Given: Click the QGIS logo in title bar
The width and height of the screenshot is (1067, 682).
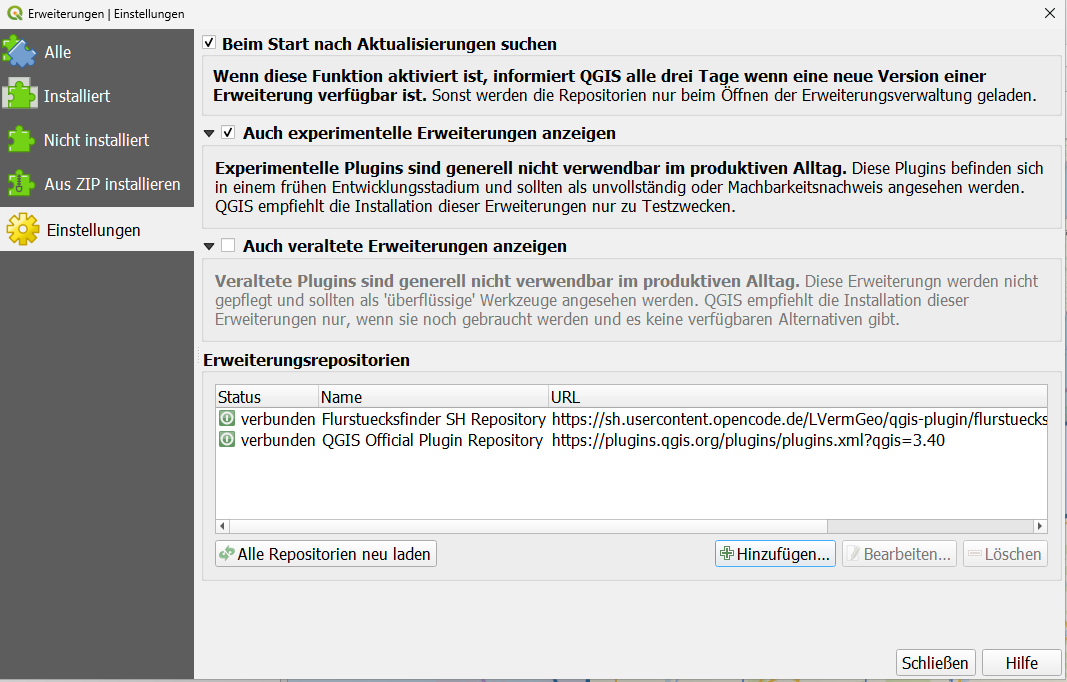Looking at the screenshot, I should pos(13,13).
